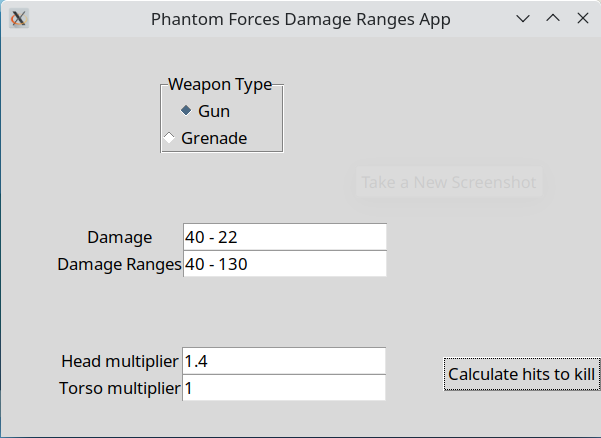This screenshot has width=601, height=438.
Task: Click the Head multiplier text box
Action: point(285,360)
